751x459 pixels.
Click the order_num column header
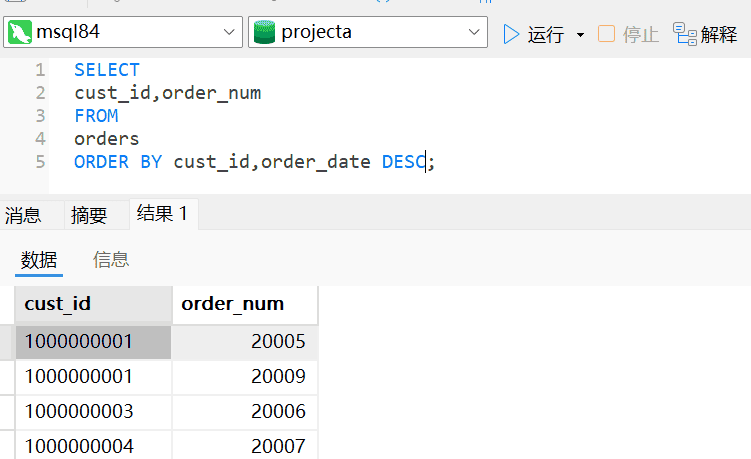(245, 304)
